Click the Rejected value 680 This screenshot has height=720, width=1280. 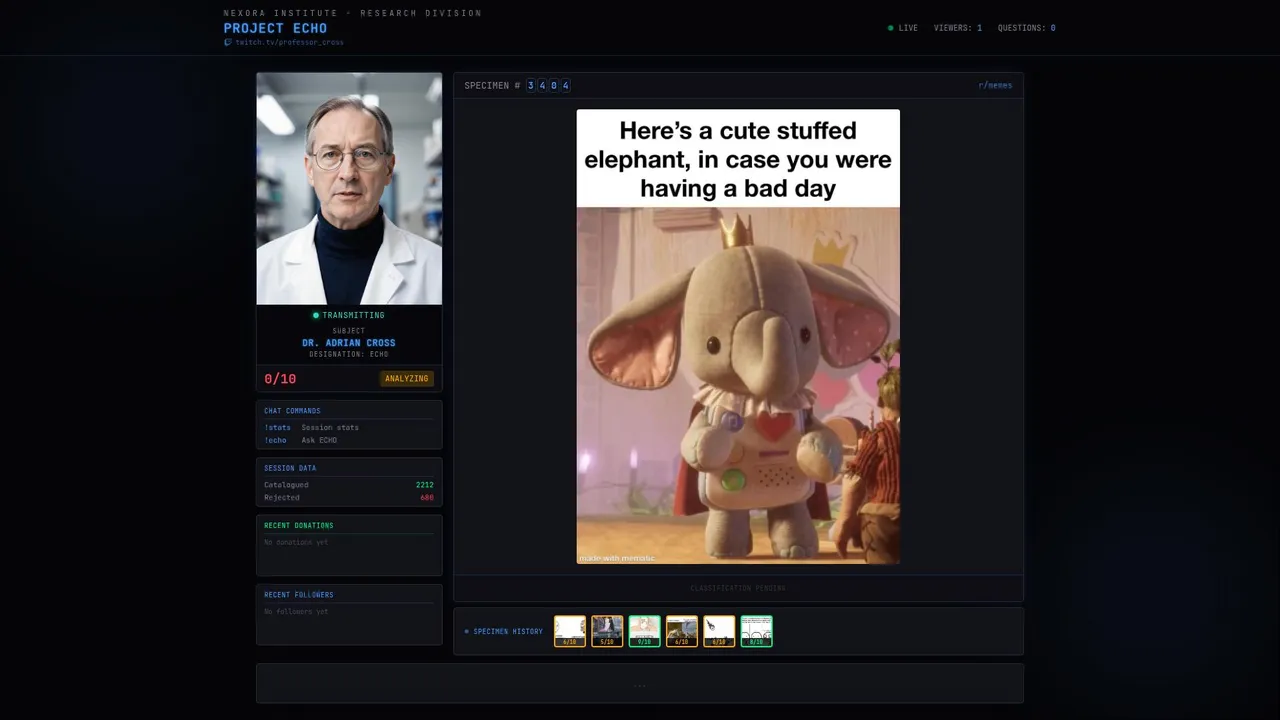pyautogui.click(x=427, y=497)
